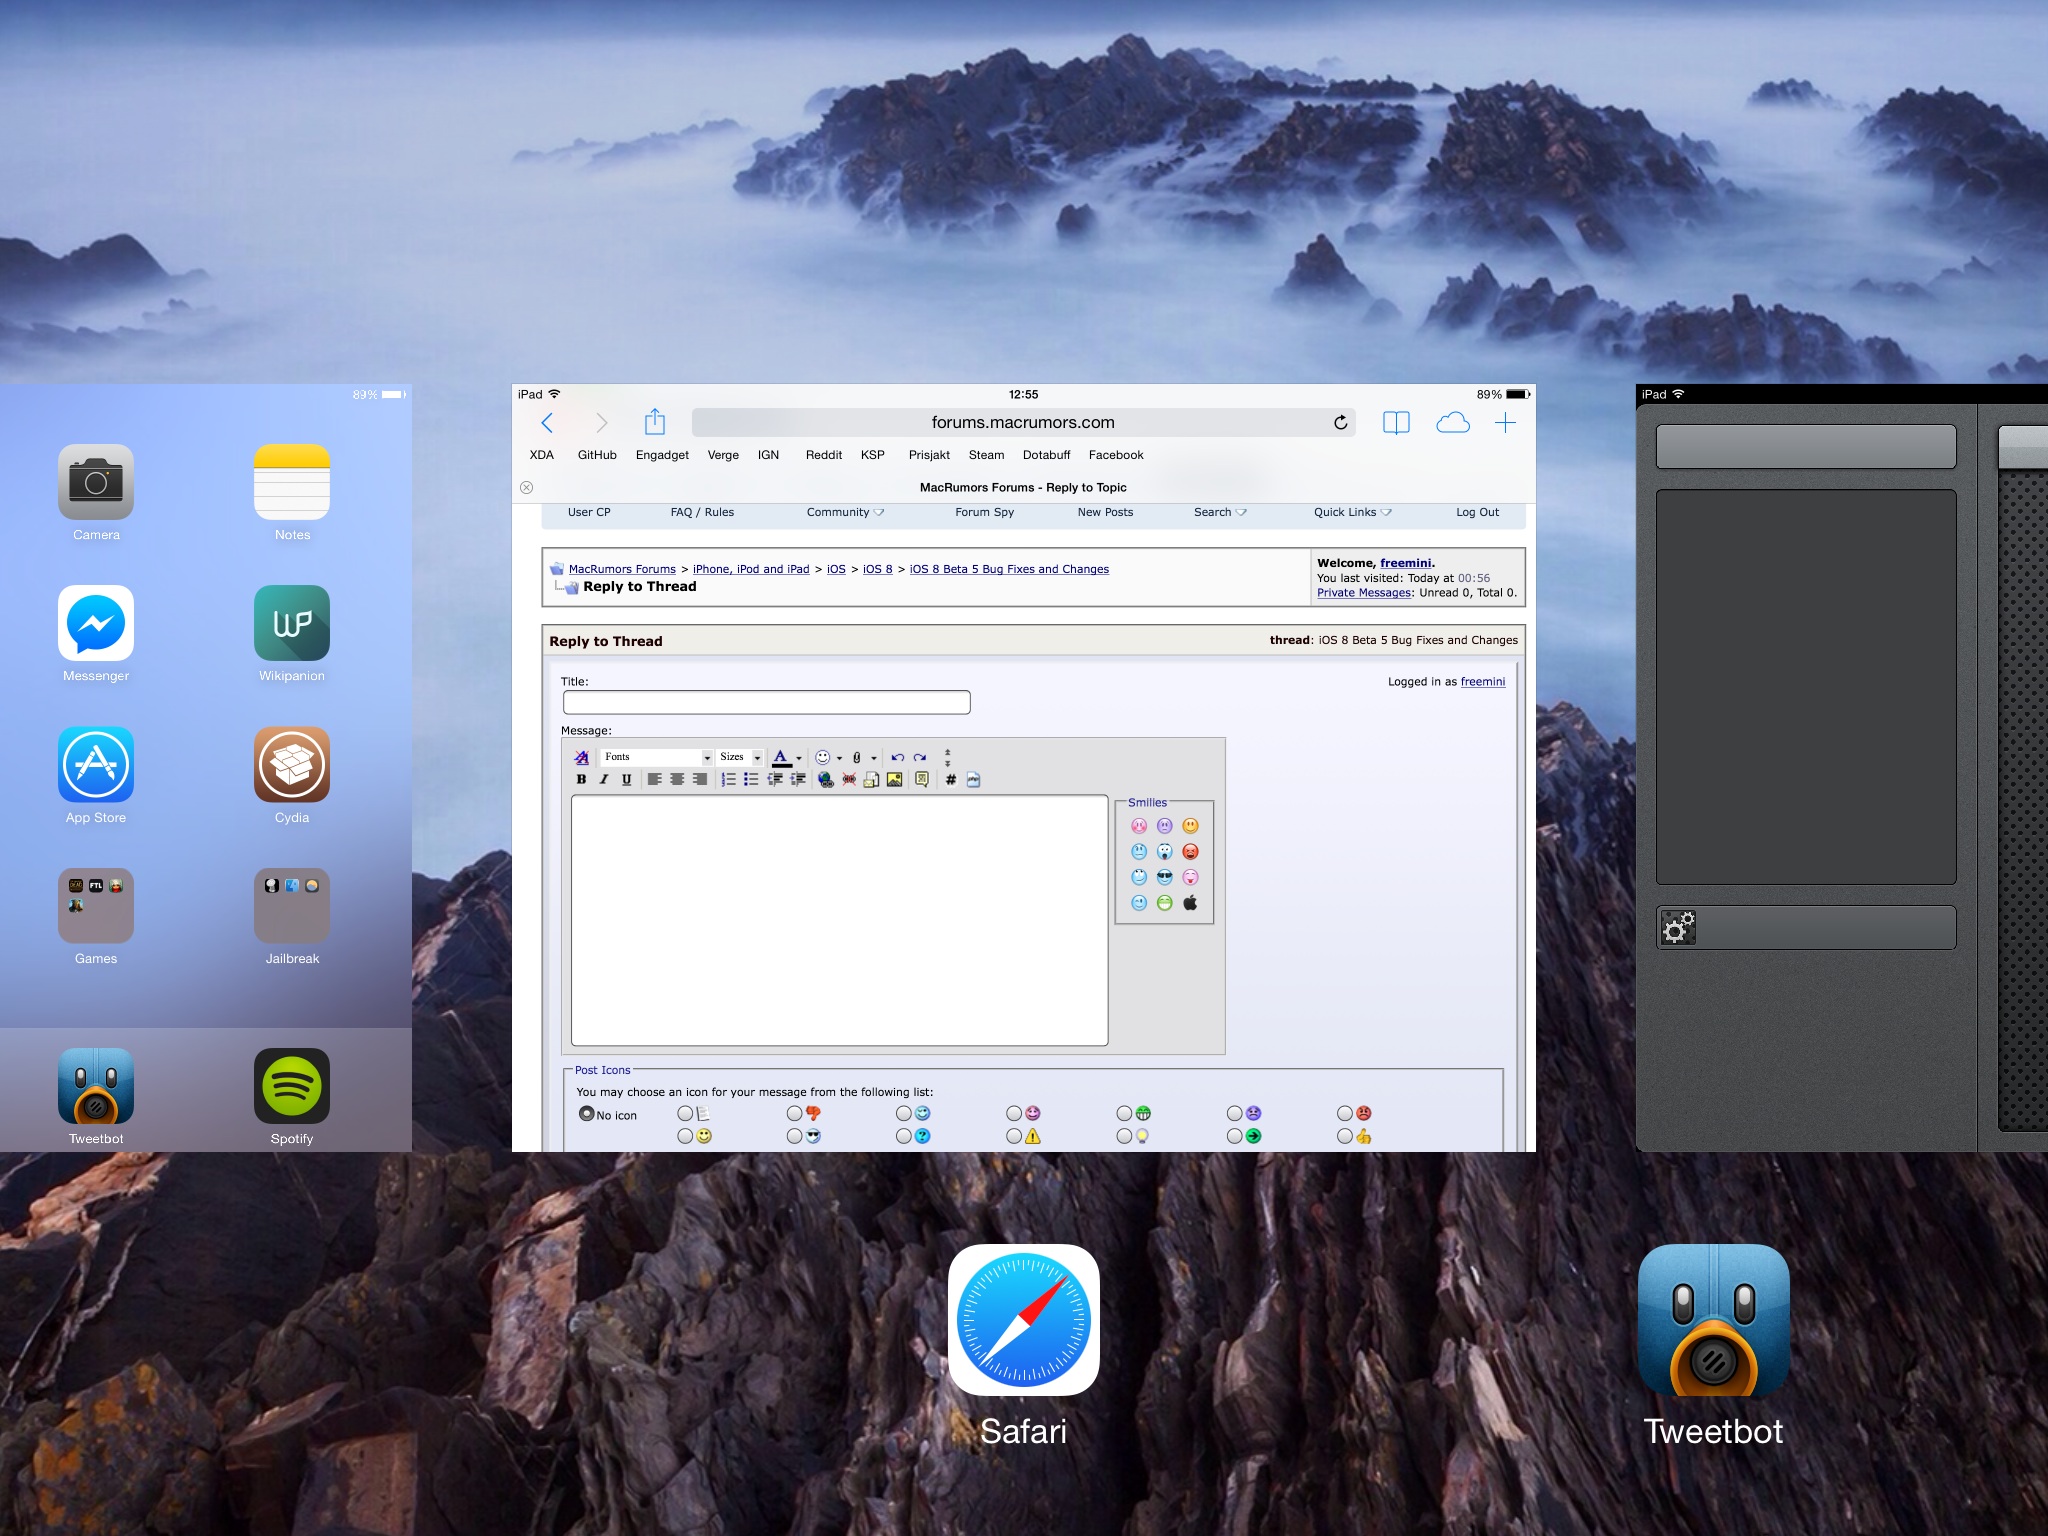The height and width of the screenshot is (1536, 2048).
Task: Open the Sizes dropdown
Action: click(741, 757)
